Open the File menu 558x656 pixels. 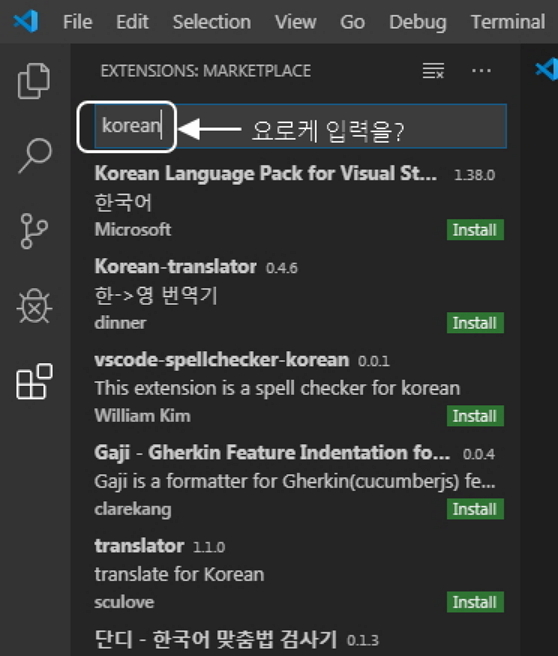pos(77,22)
